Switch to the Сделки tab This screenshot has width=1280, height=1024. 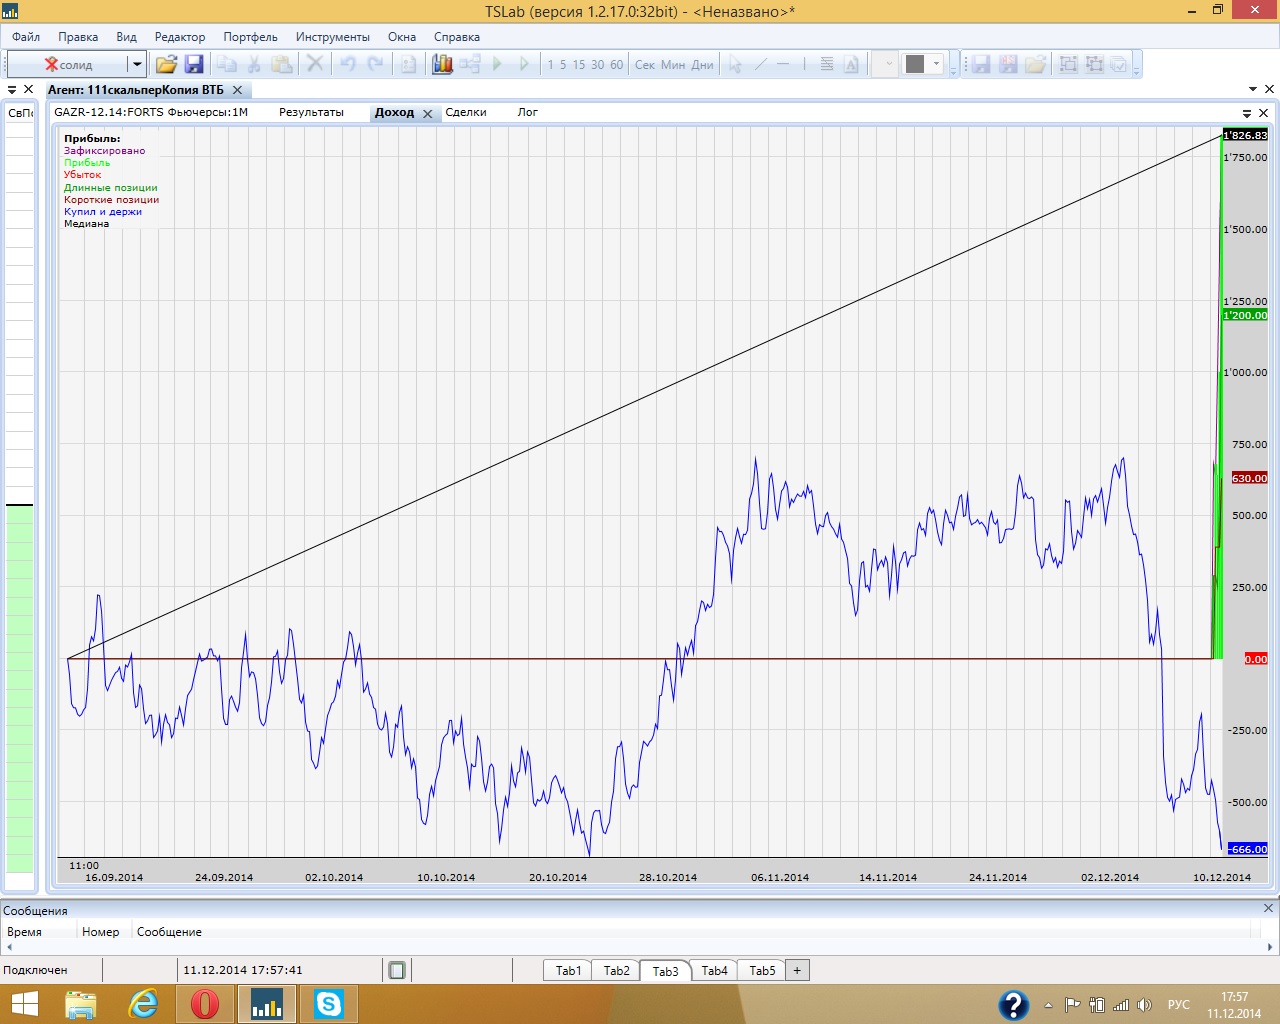(x=466, y=112)
